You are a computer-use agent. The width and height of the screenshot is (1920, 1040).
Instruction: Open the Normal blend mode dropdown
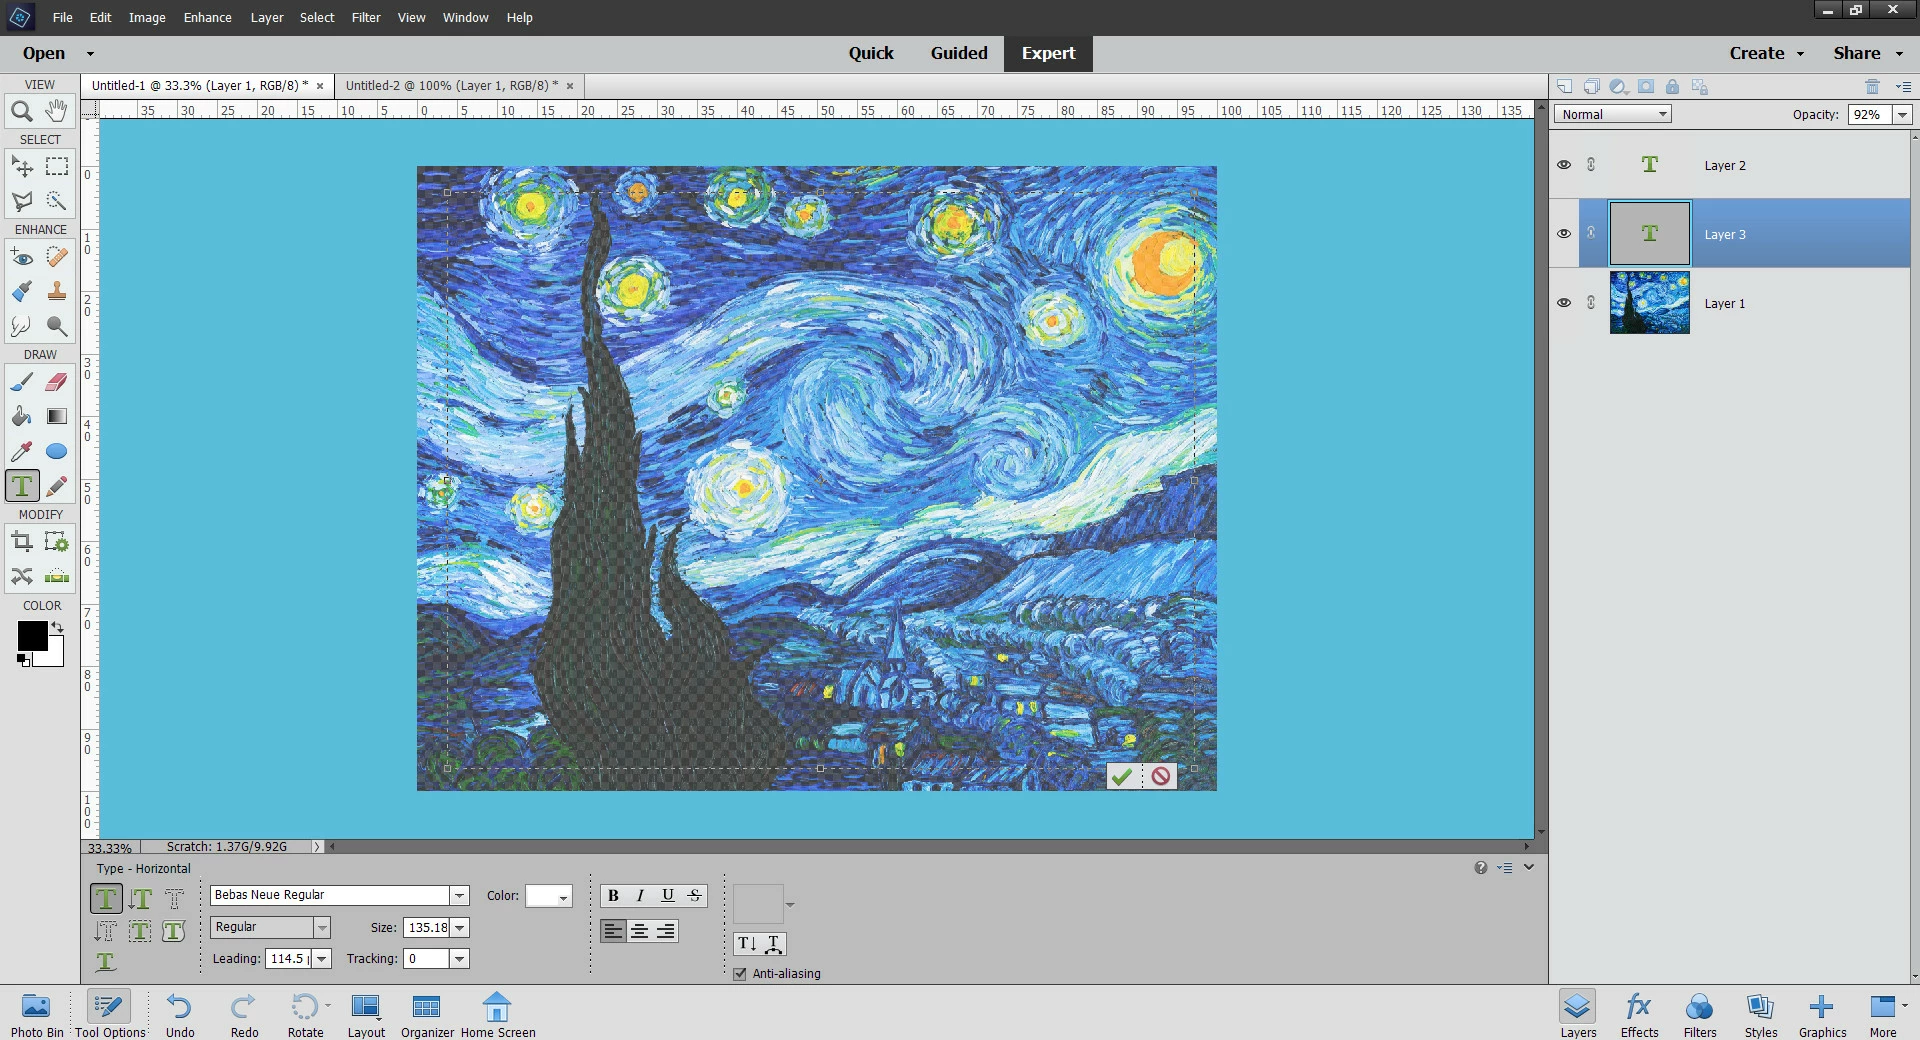[x=1613, y=114]
